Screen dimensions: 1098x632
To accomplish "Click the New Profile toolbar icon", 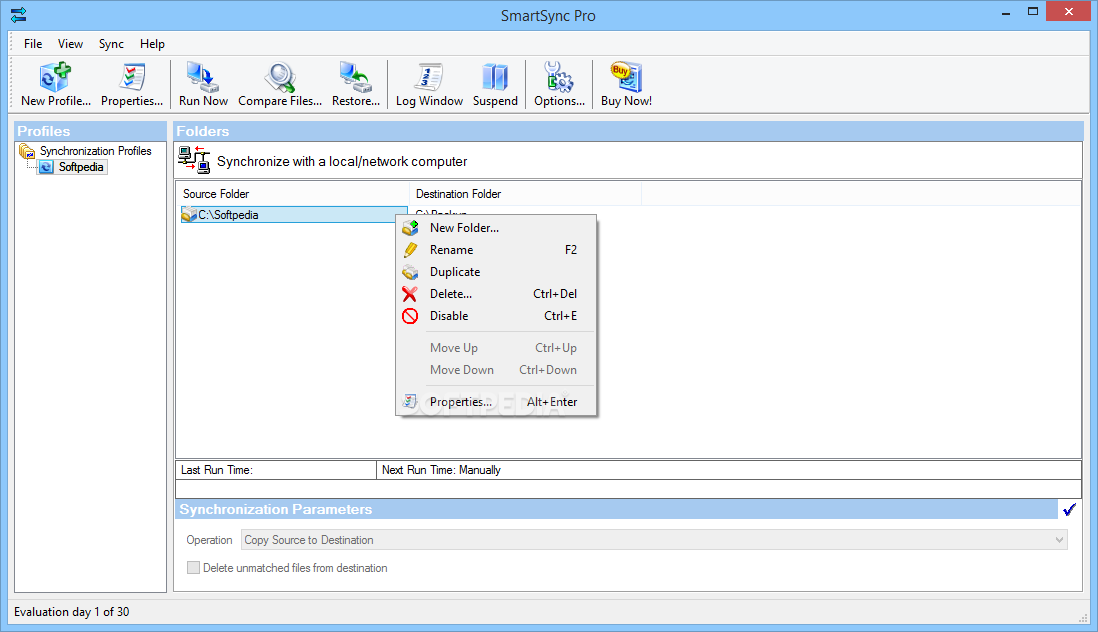I will click(55, 77).
